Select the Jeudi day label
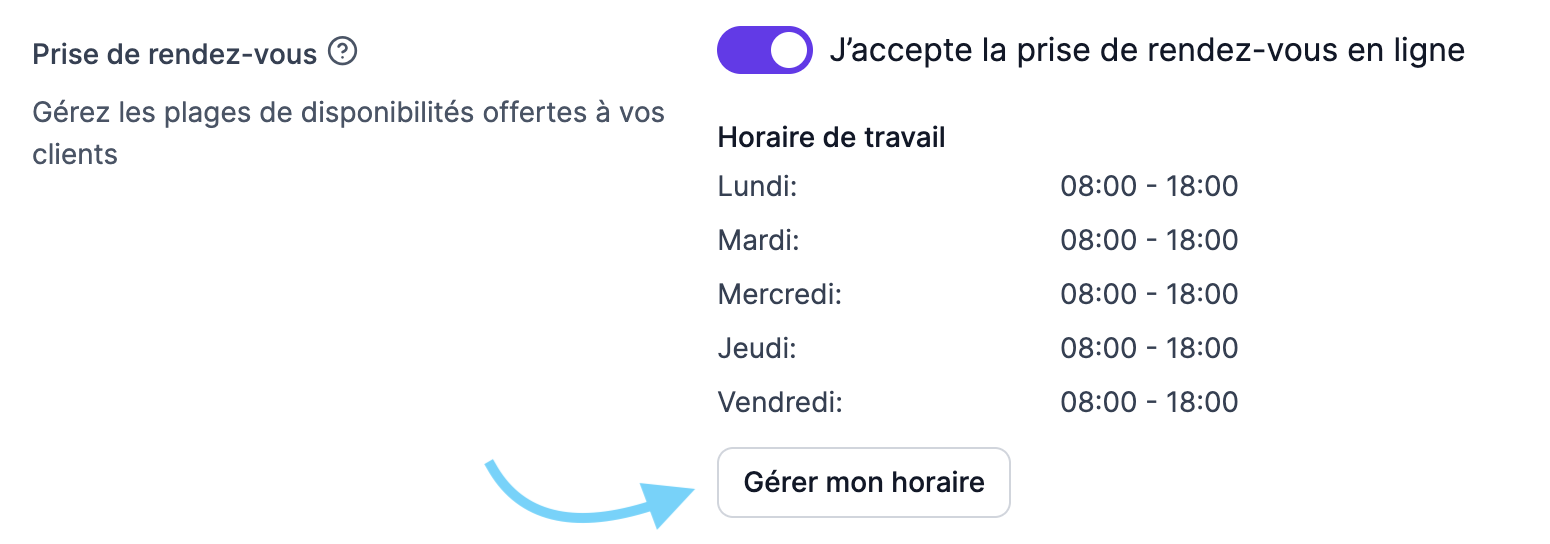 (757, 348)
